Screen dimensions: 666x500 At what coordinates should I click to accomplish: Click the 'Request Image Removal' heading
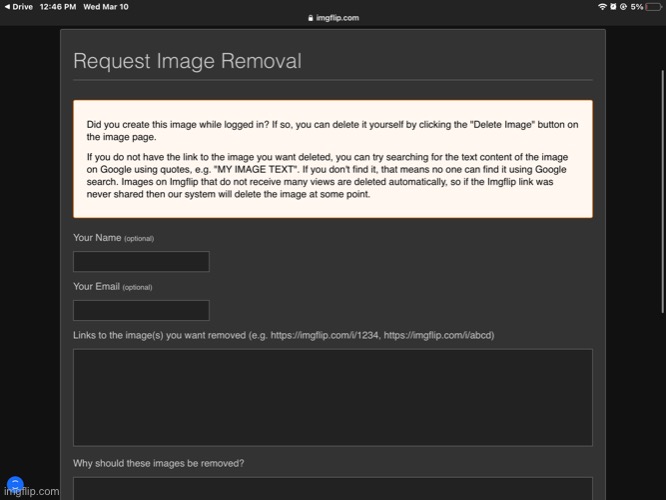(x=187, y=61)
